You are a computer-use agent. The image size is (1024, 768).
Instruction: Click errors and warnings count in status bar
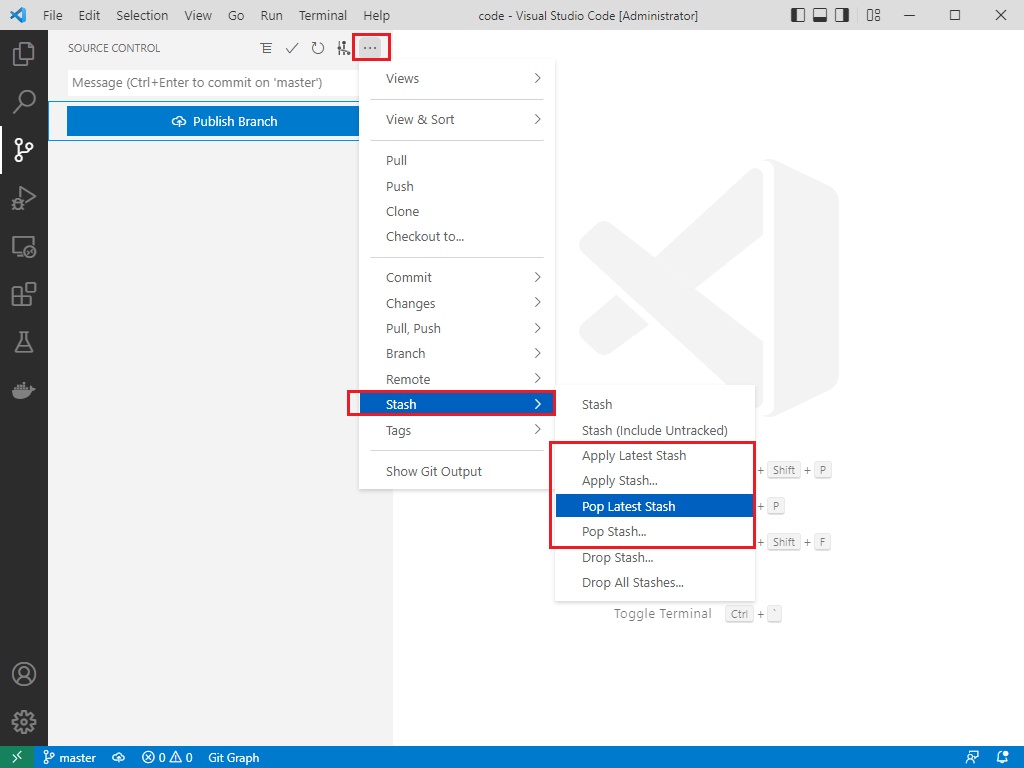pyautogui.click(x=167, y=758)
